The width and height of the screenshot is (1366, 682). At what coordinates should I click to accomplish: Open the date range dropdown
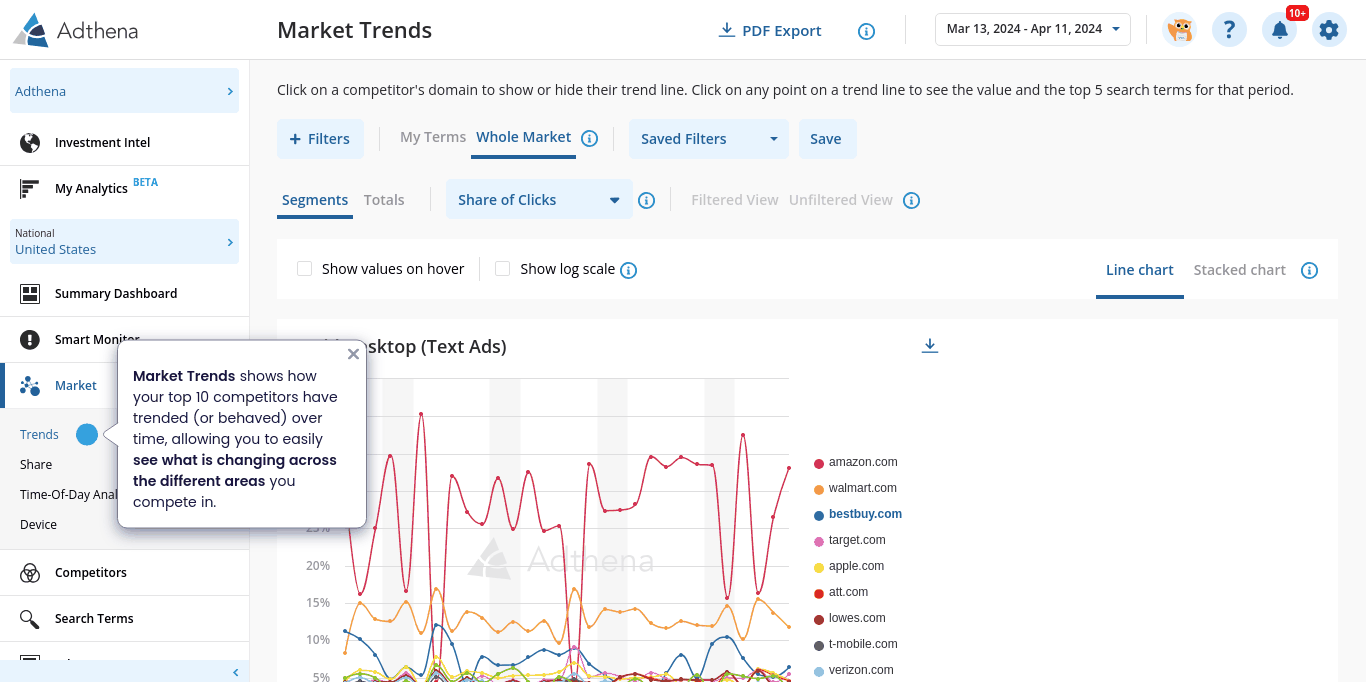point(1033,29)
